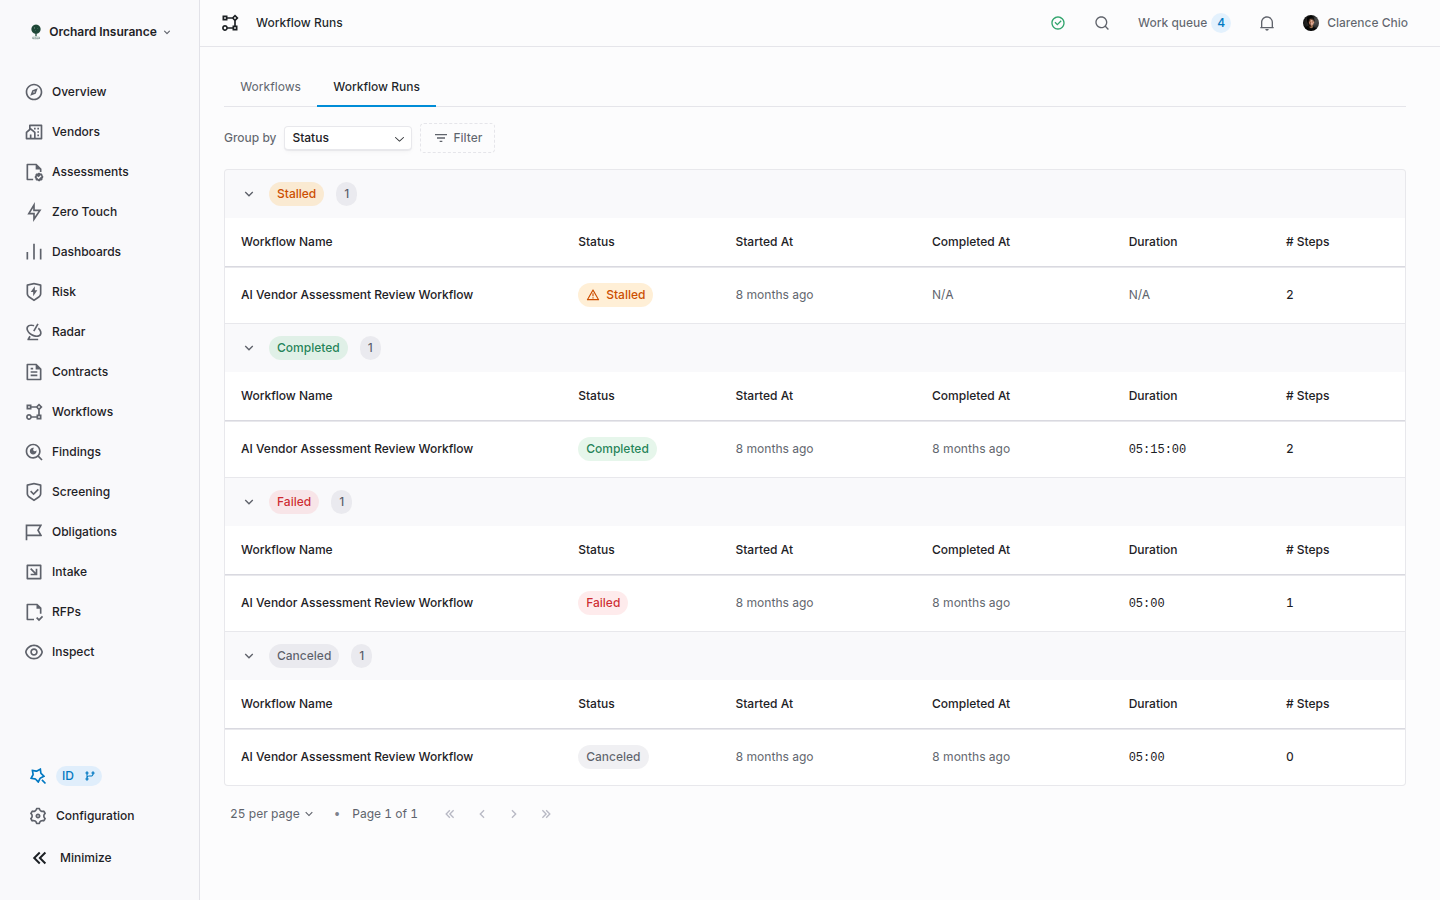Open the Screening menu label
Viewport: 1440px width, 900px height.
pyautogui.click(x=81, y=492)
